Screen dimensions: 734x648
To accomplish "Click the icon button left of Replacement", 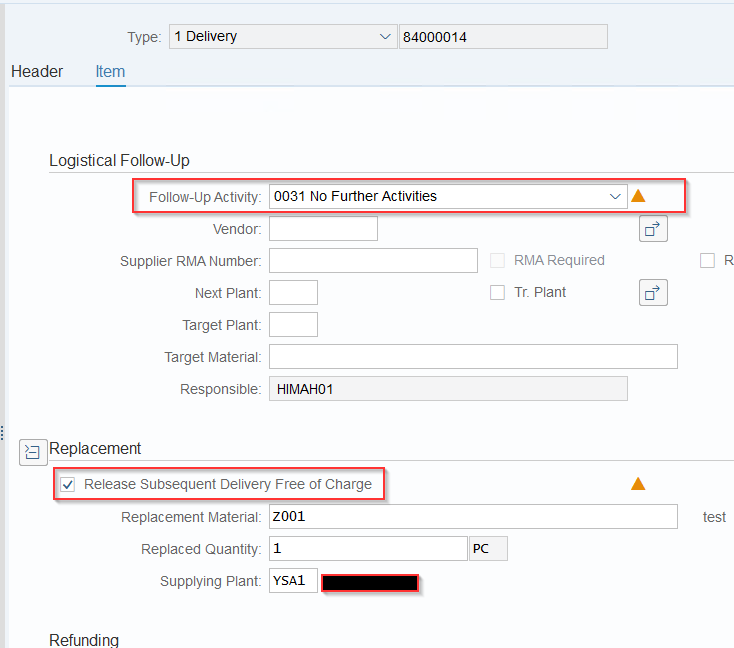I will [33, 452].
